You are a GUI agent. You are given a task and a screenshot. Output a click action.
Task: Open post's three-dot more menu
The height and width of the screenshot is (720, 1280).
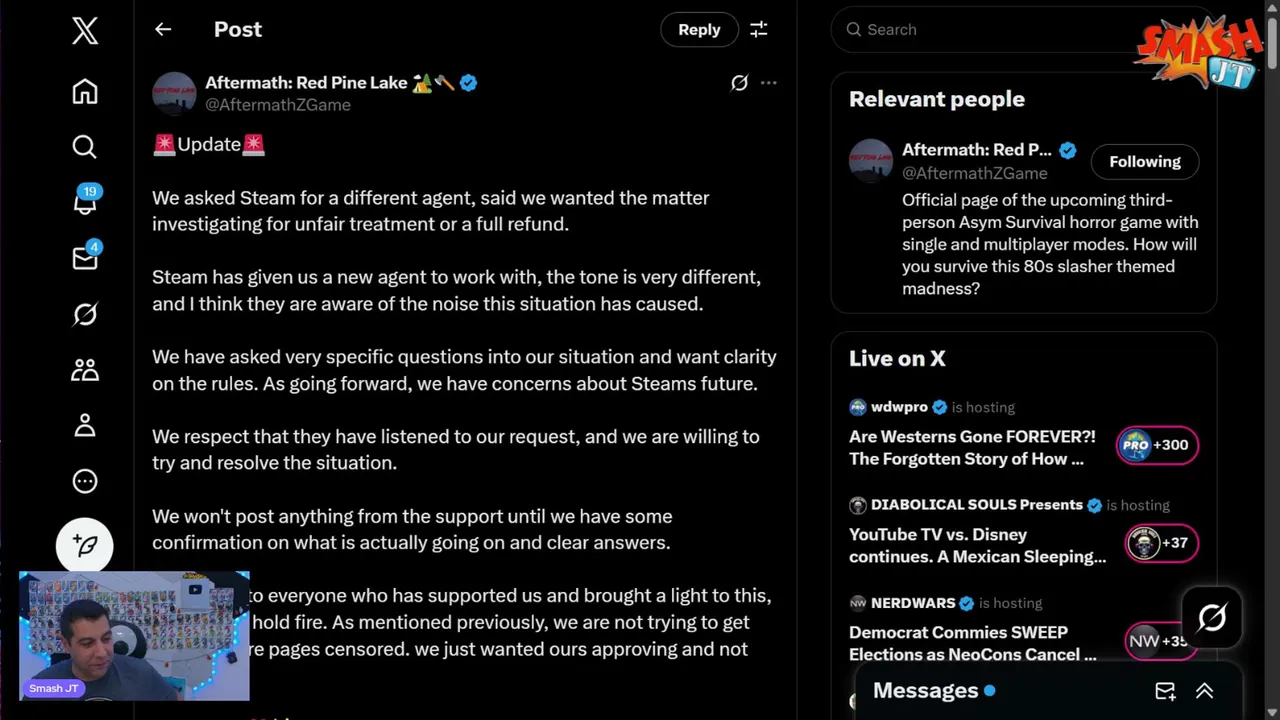tap(768, 83)
